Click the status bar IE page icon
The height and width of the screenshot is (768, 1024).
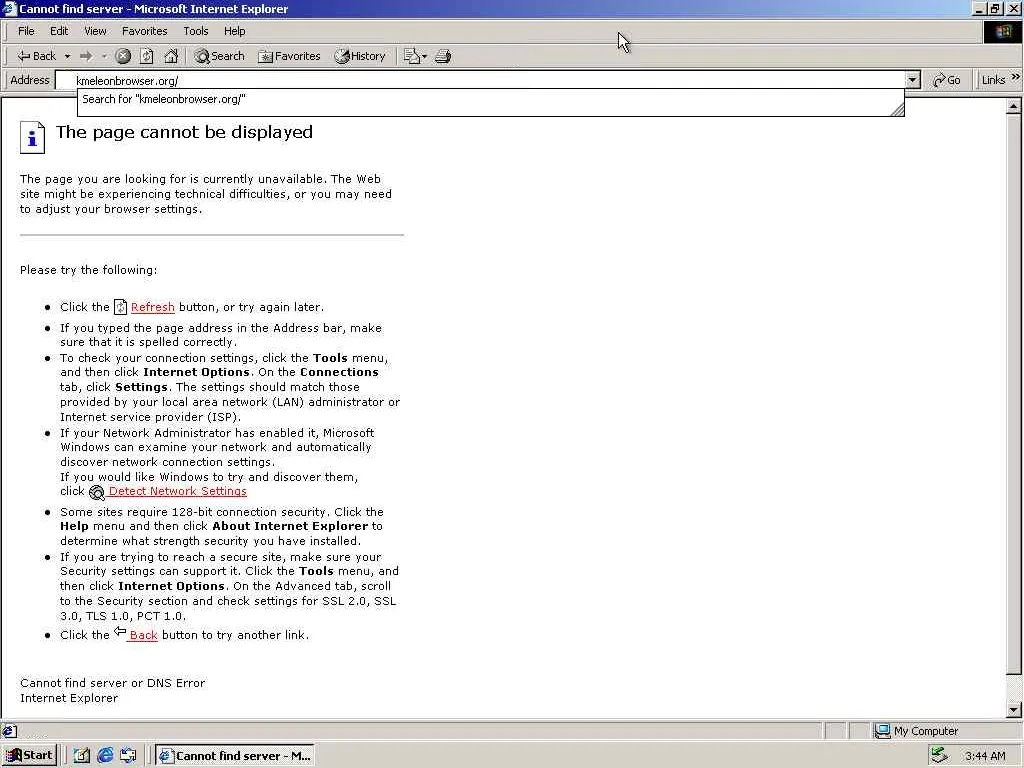[x=9, y=731]
